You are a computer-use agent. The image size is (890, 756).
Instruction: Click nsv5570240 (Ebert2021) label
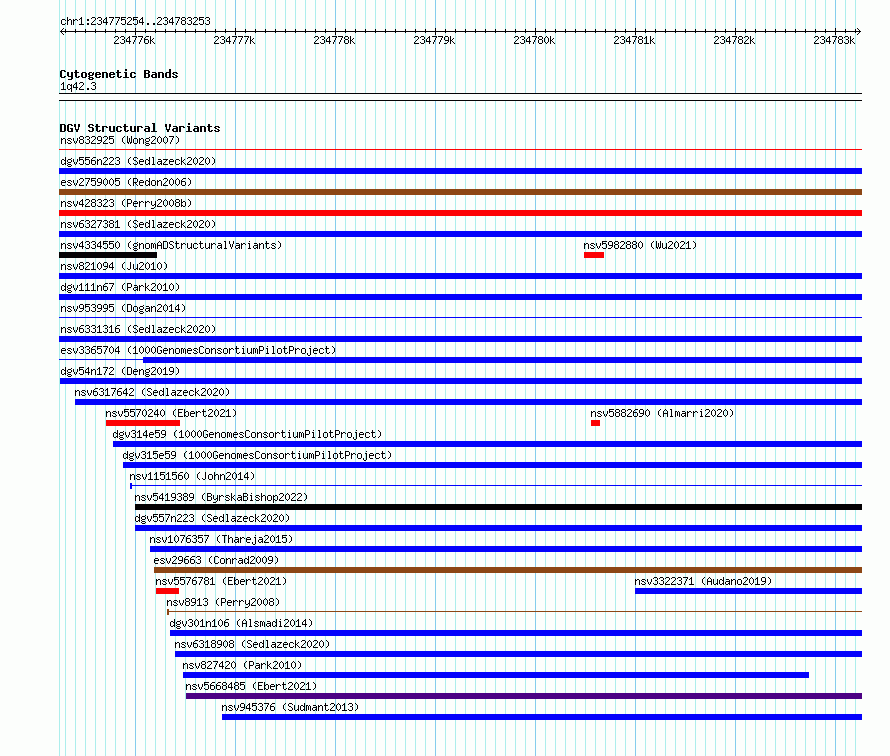[171, 413]
